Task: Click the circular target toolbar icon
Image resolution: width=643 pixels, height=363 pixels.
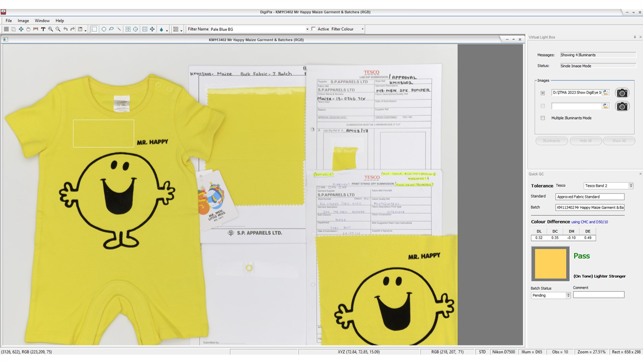Action: coord(135,29)
